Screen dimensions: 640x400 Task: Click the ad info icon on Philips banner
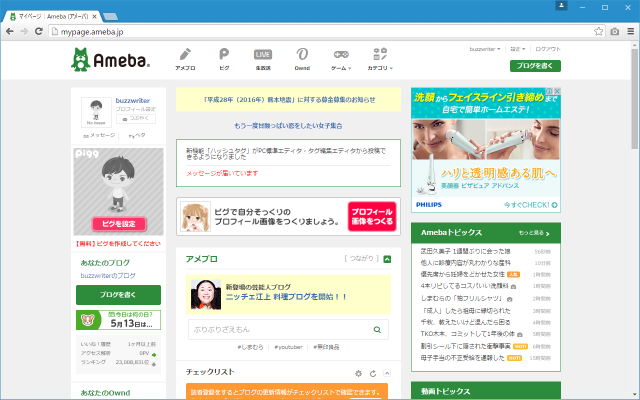click(549, 91)
